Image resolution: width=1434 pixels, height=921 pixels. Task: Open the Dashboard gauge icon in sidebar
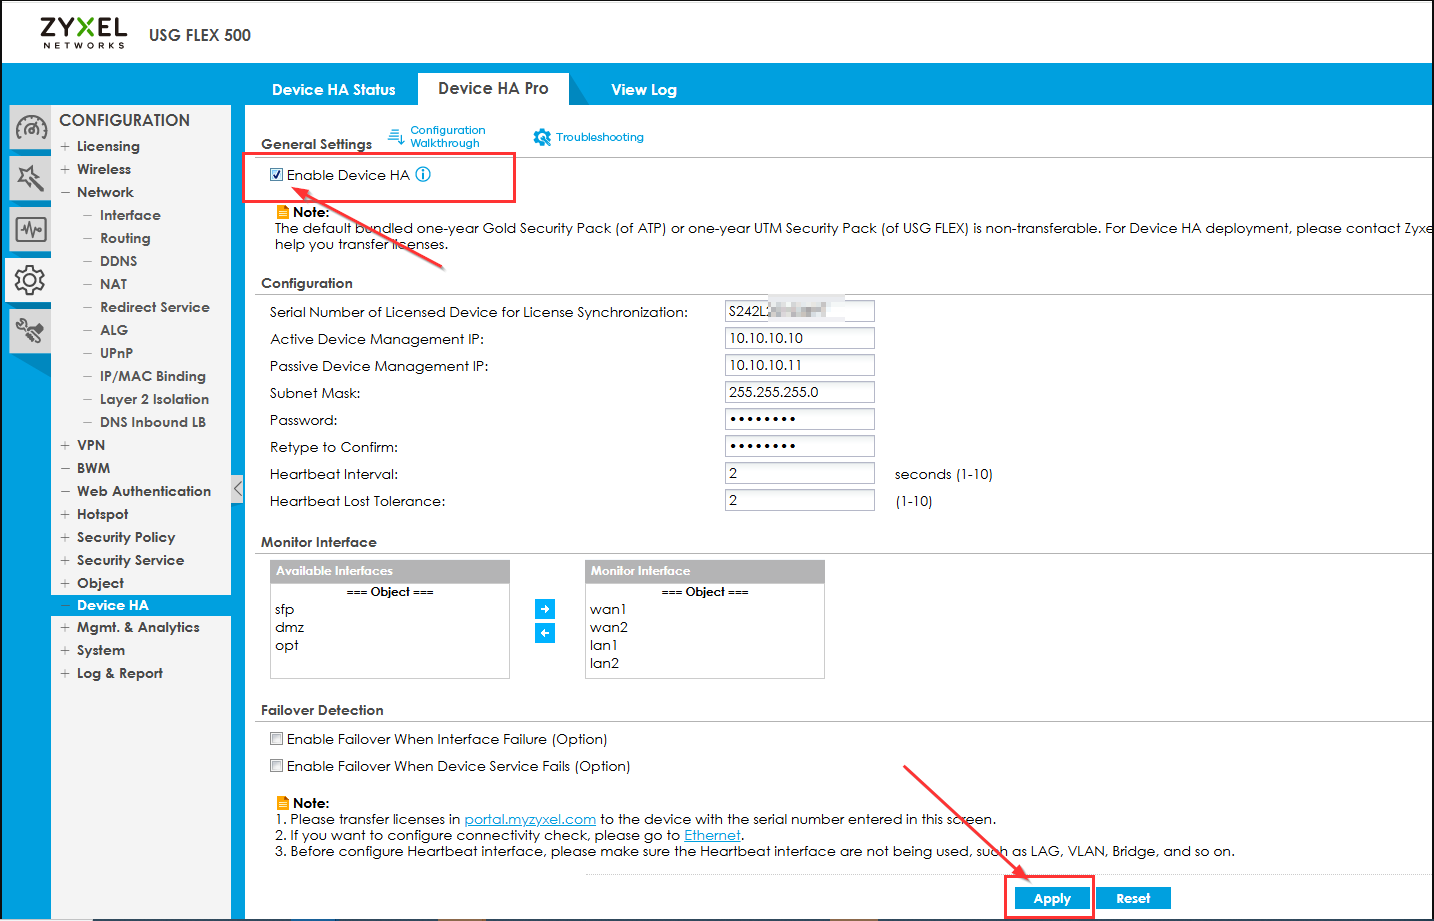coord(30,128)
